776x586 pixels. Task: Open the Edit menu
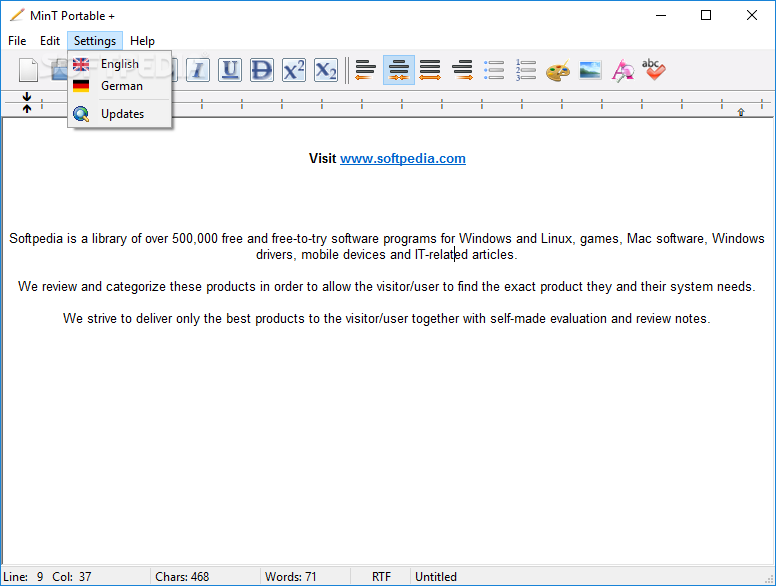click(50, 41)
